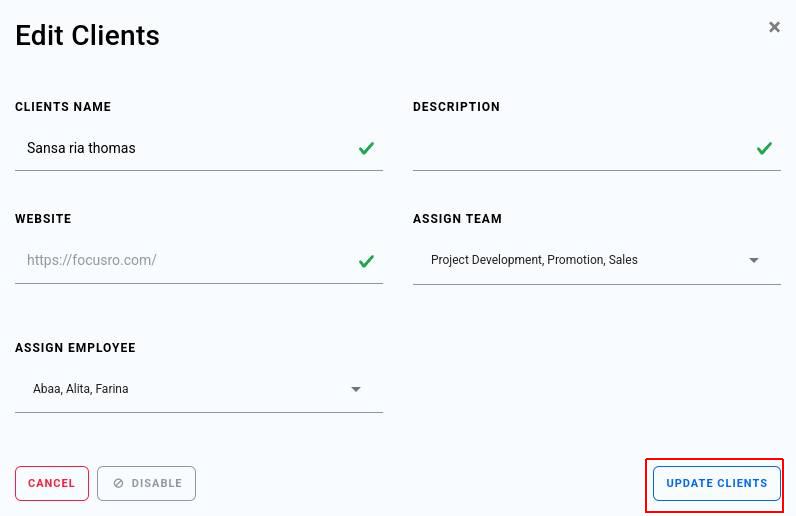Screen dimensions: 796x516
Task: Close the Edit Clients dialog with X
Action: tap(774, 27)
